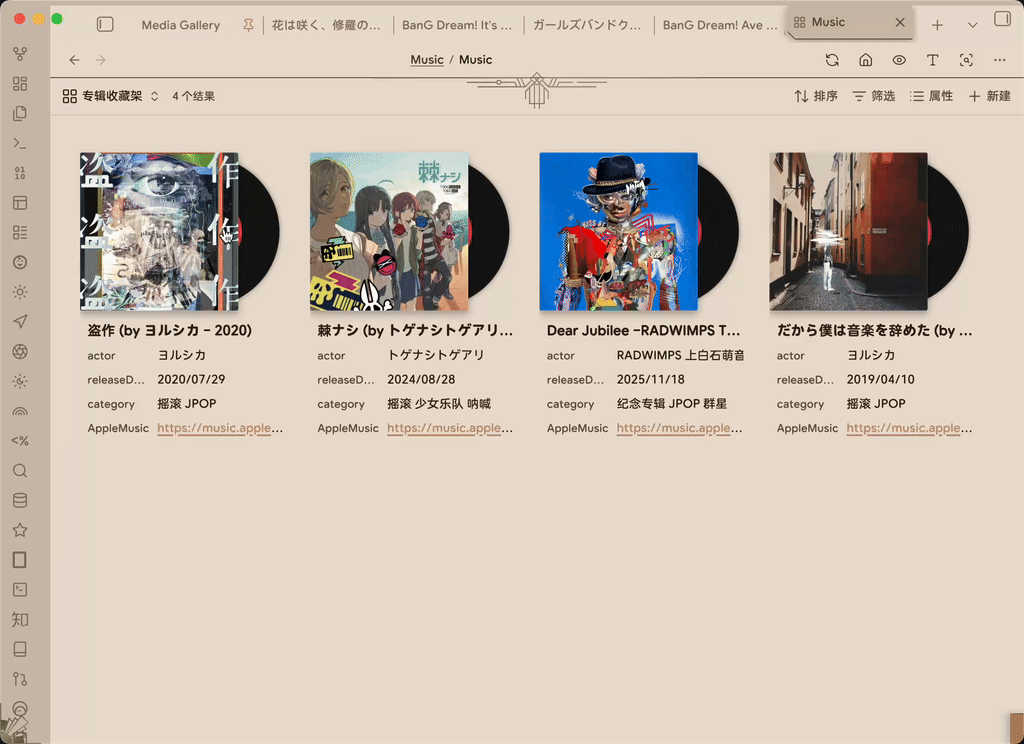The height and width of the screenshot is (744, 1024).
Task: Open the database stack icon in the sidebar
Action: tap(19, 500)
